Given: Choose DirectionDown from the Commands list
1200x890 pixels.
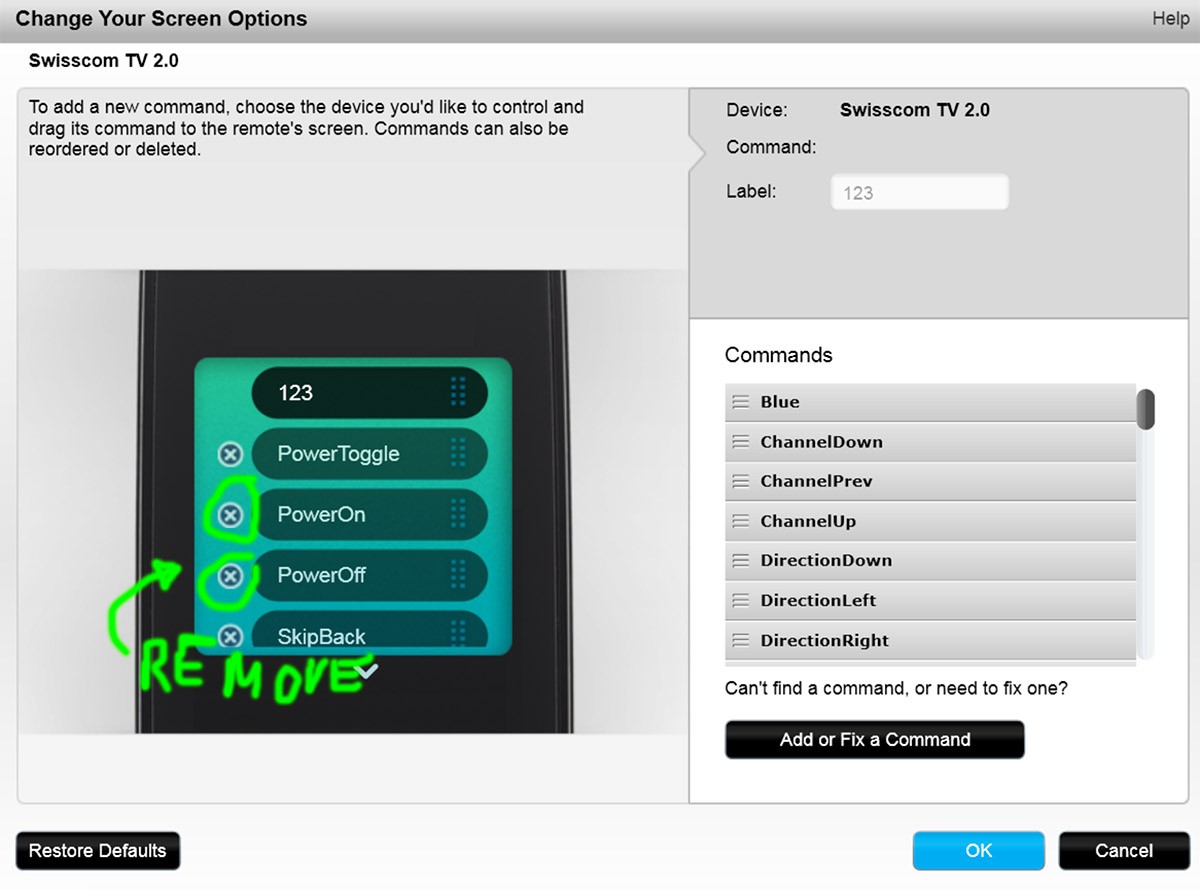Looking at the screenshot, I should tap(930, 561).
